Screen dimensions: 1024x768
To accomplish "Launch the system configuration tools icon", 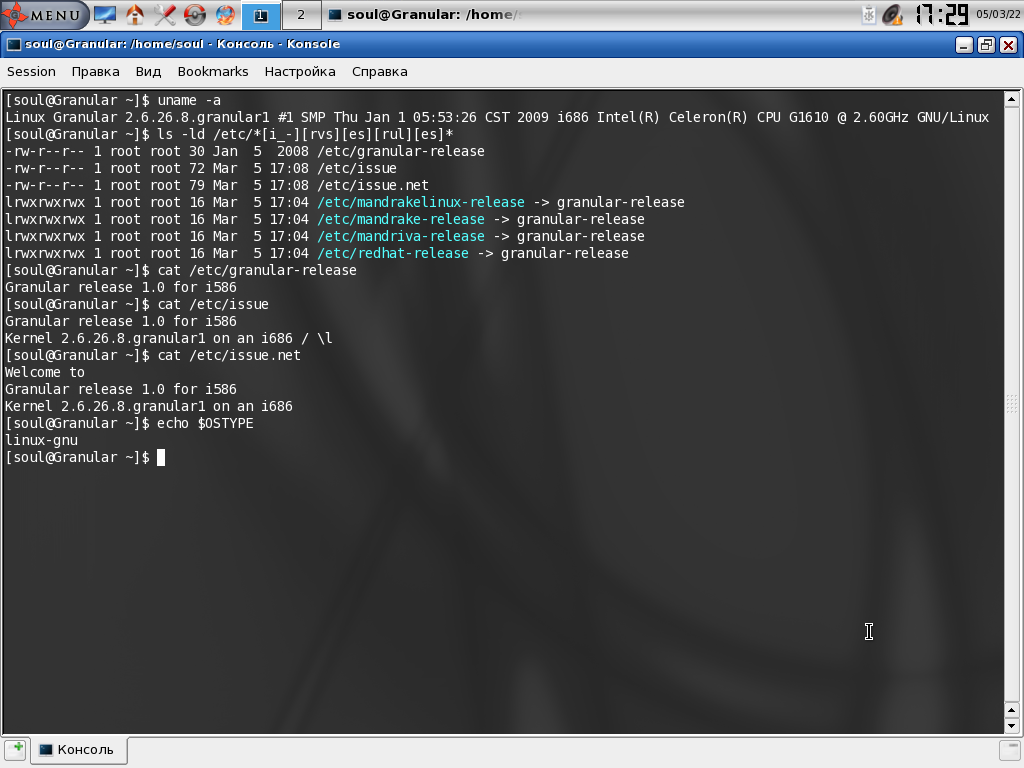I will click(x=165, y=14).
